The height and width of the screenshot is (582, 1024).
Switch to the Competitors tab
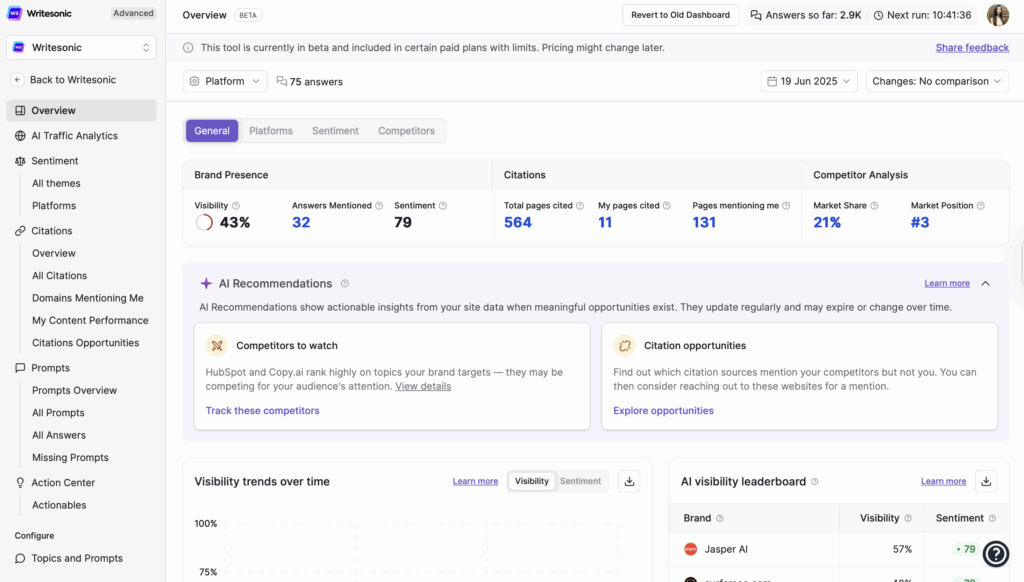point(406,131)
